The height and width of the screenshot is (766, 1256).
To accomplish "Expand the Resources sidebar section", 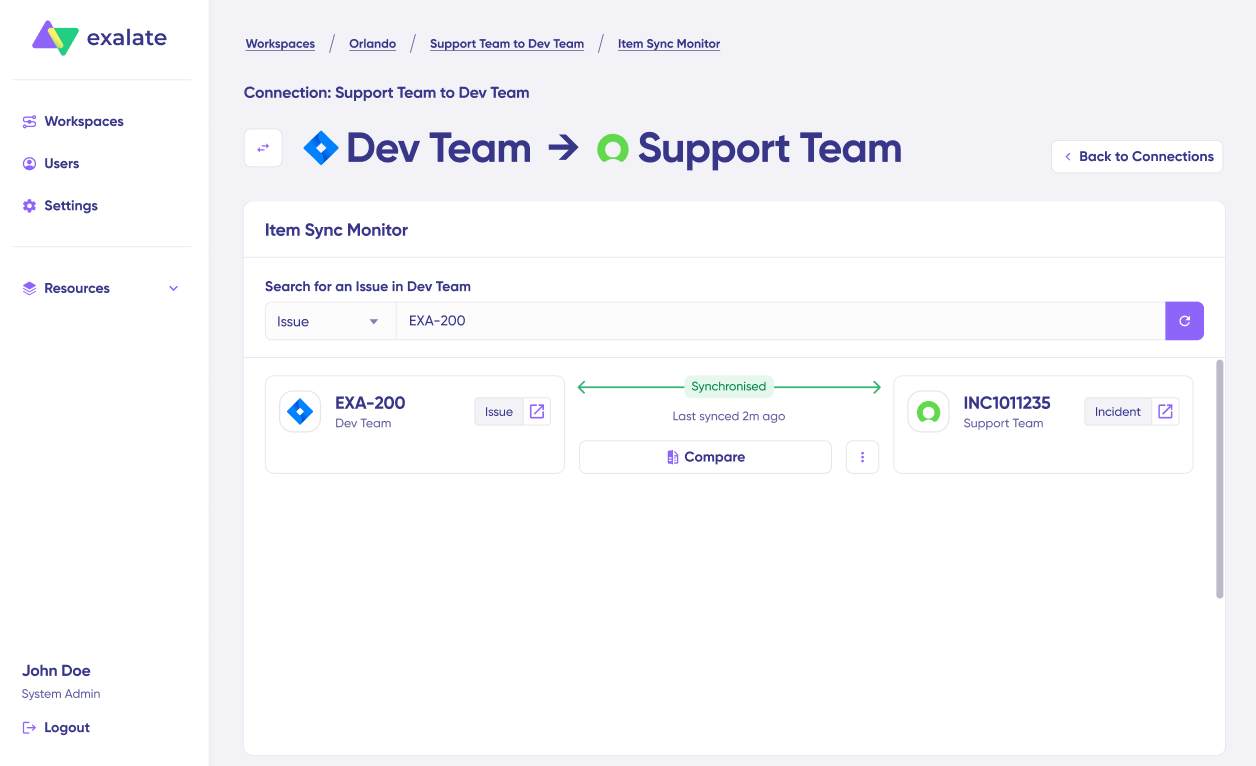I will pos(100,288).
